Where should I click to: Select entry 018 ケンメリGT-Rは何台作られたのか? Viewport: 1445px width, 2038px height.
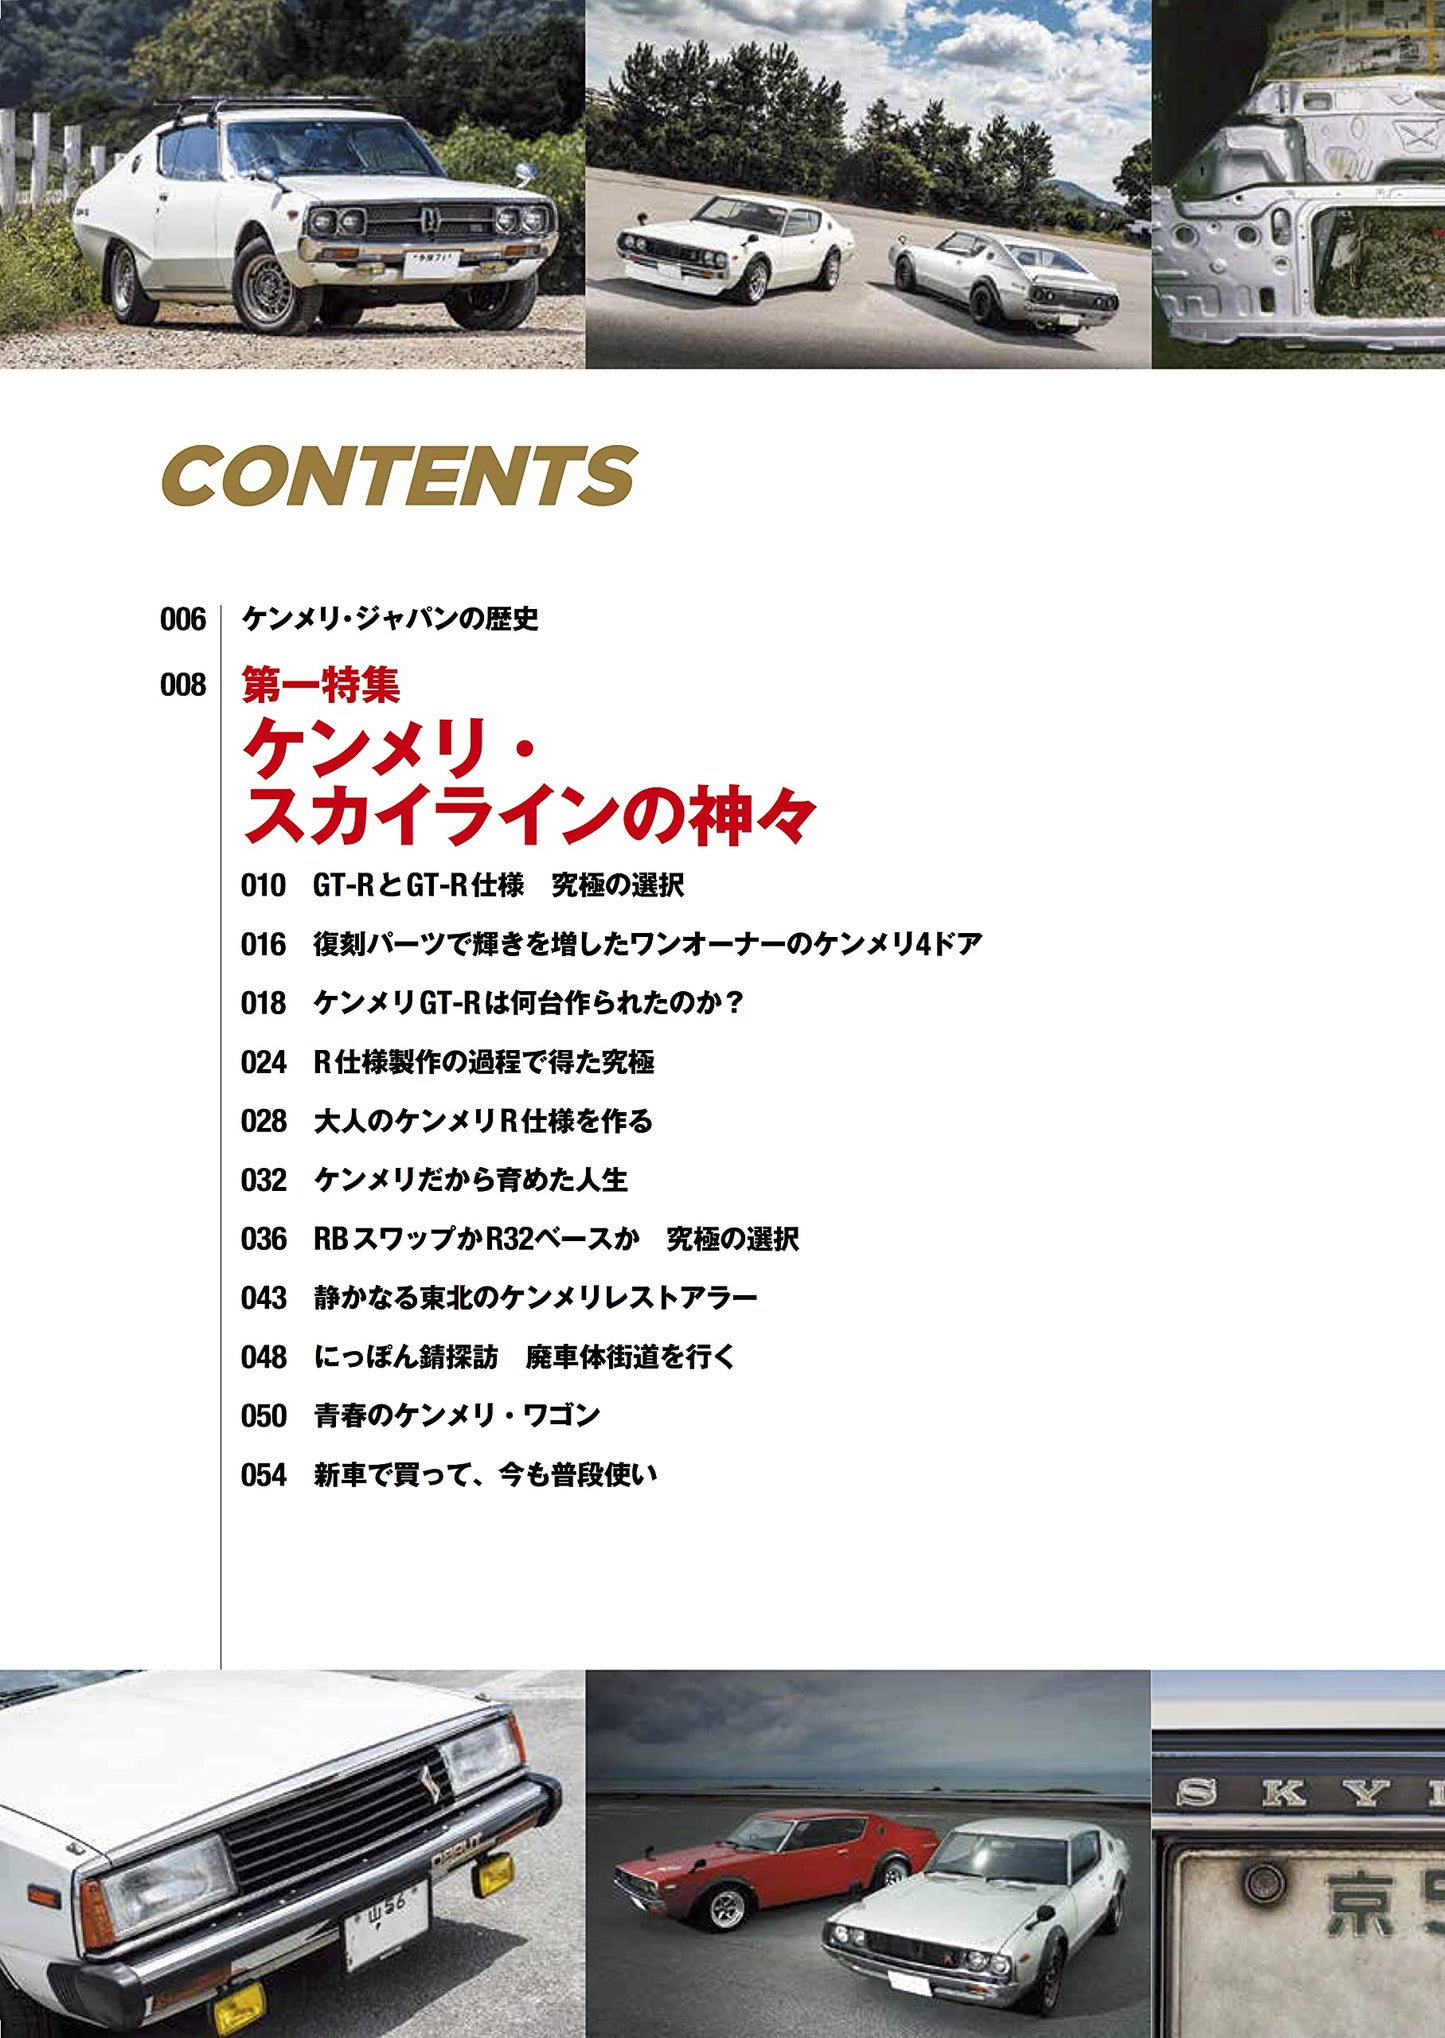pos(528,1003)
